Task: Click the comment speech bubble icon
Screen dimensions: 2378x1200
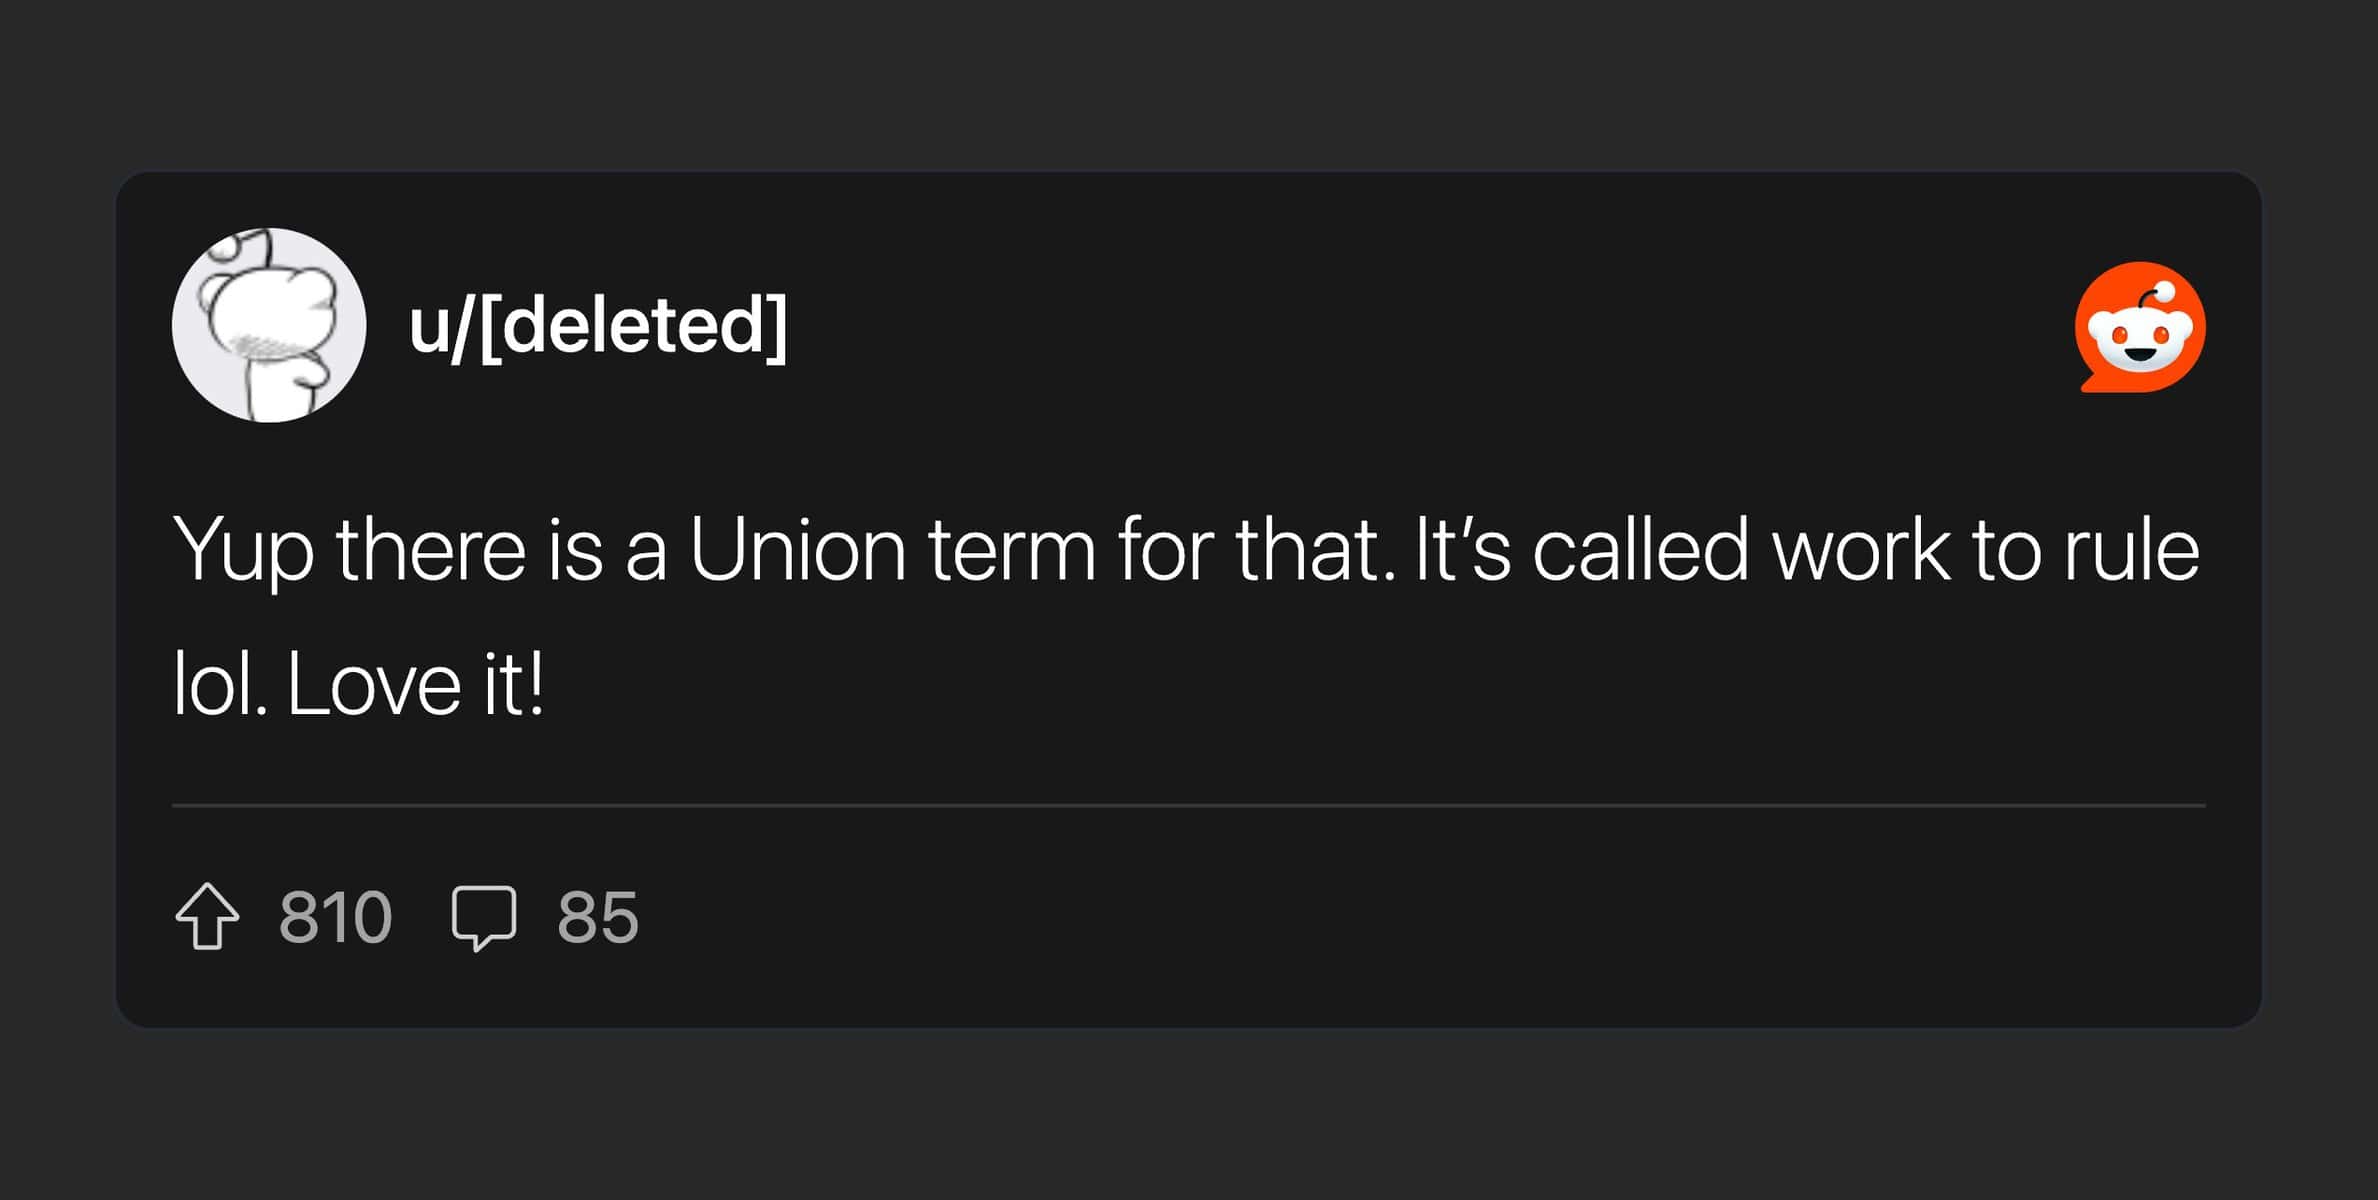Action: 484,916
